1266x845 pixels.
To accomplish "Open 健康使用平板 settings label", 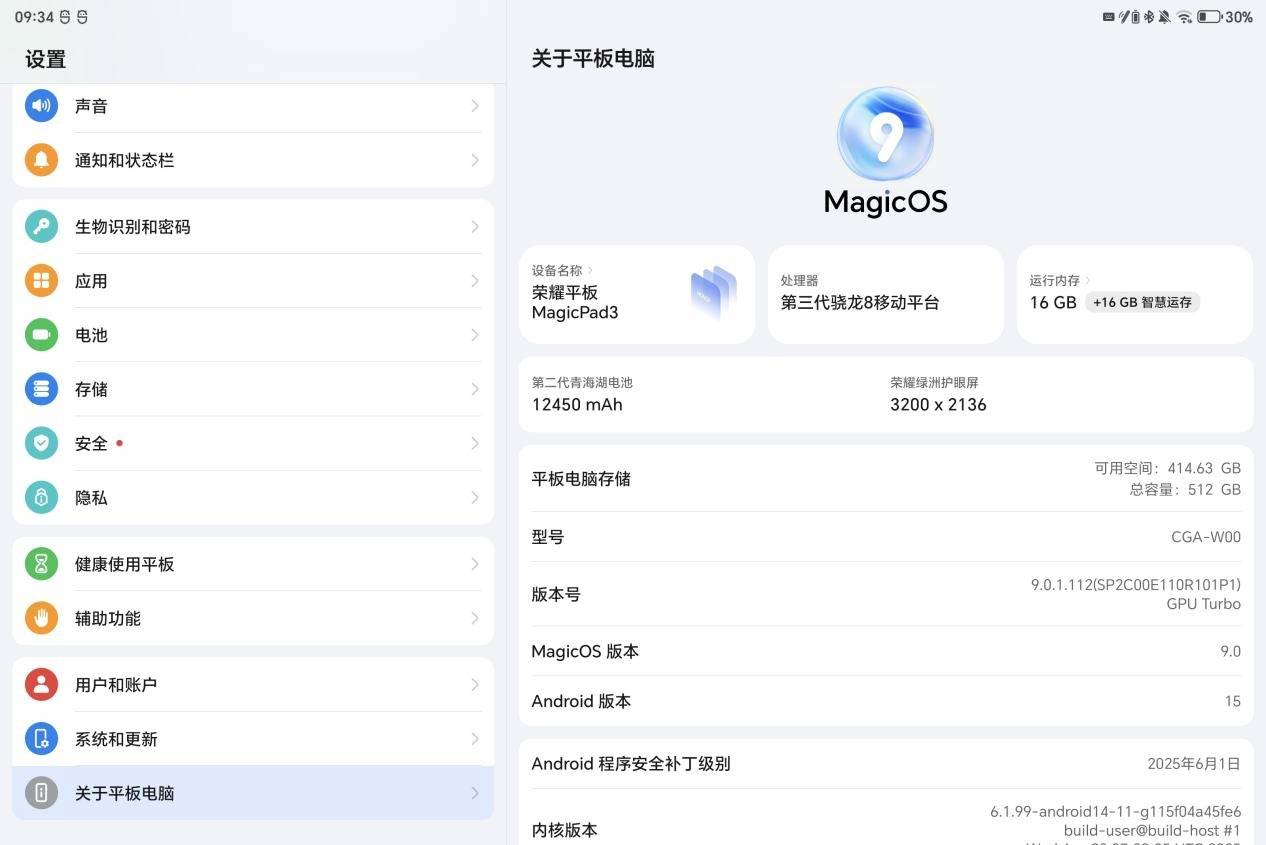I will pyautogui.click(x=124, y=564).
